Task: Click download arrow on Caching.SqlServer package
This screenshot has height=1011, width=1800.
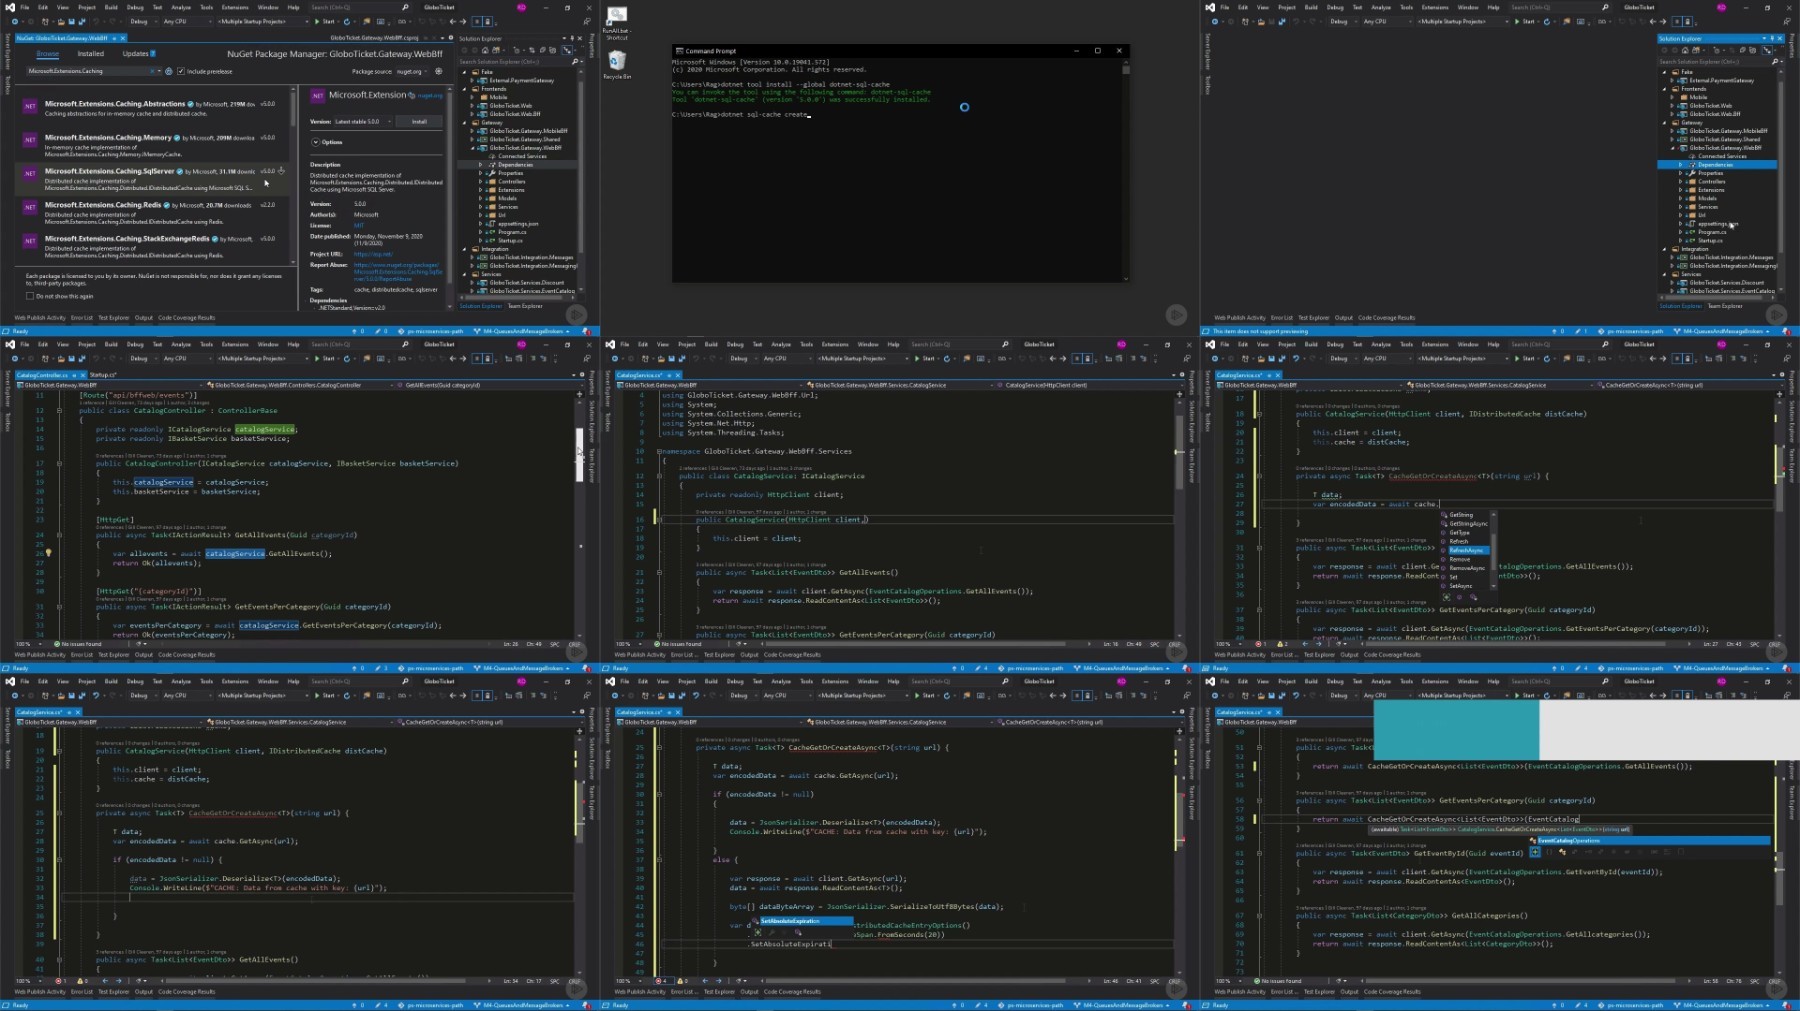Action: point(282,171)
